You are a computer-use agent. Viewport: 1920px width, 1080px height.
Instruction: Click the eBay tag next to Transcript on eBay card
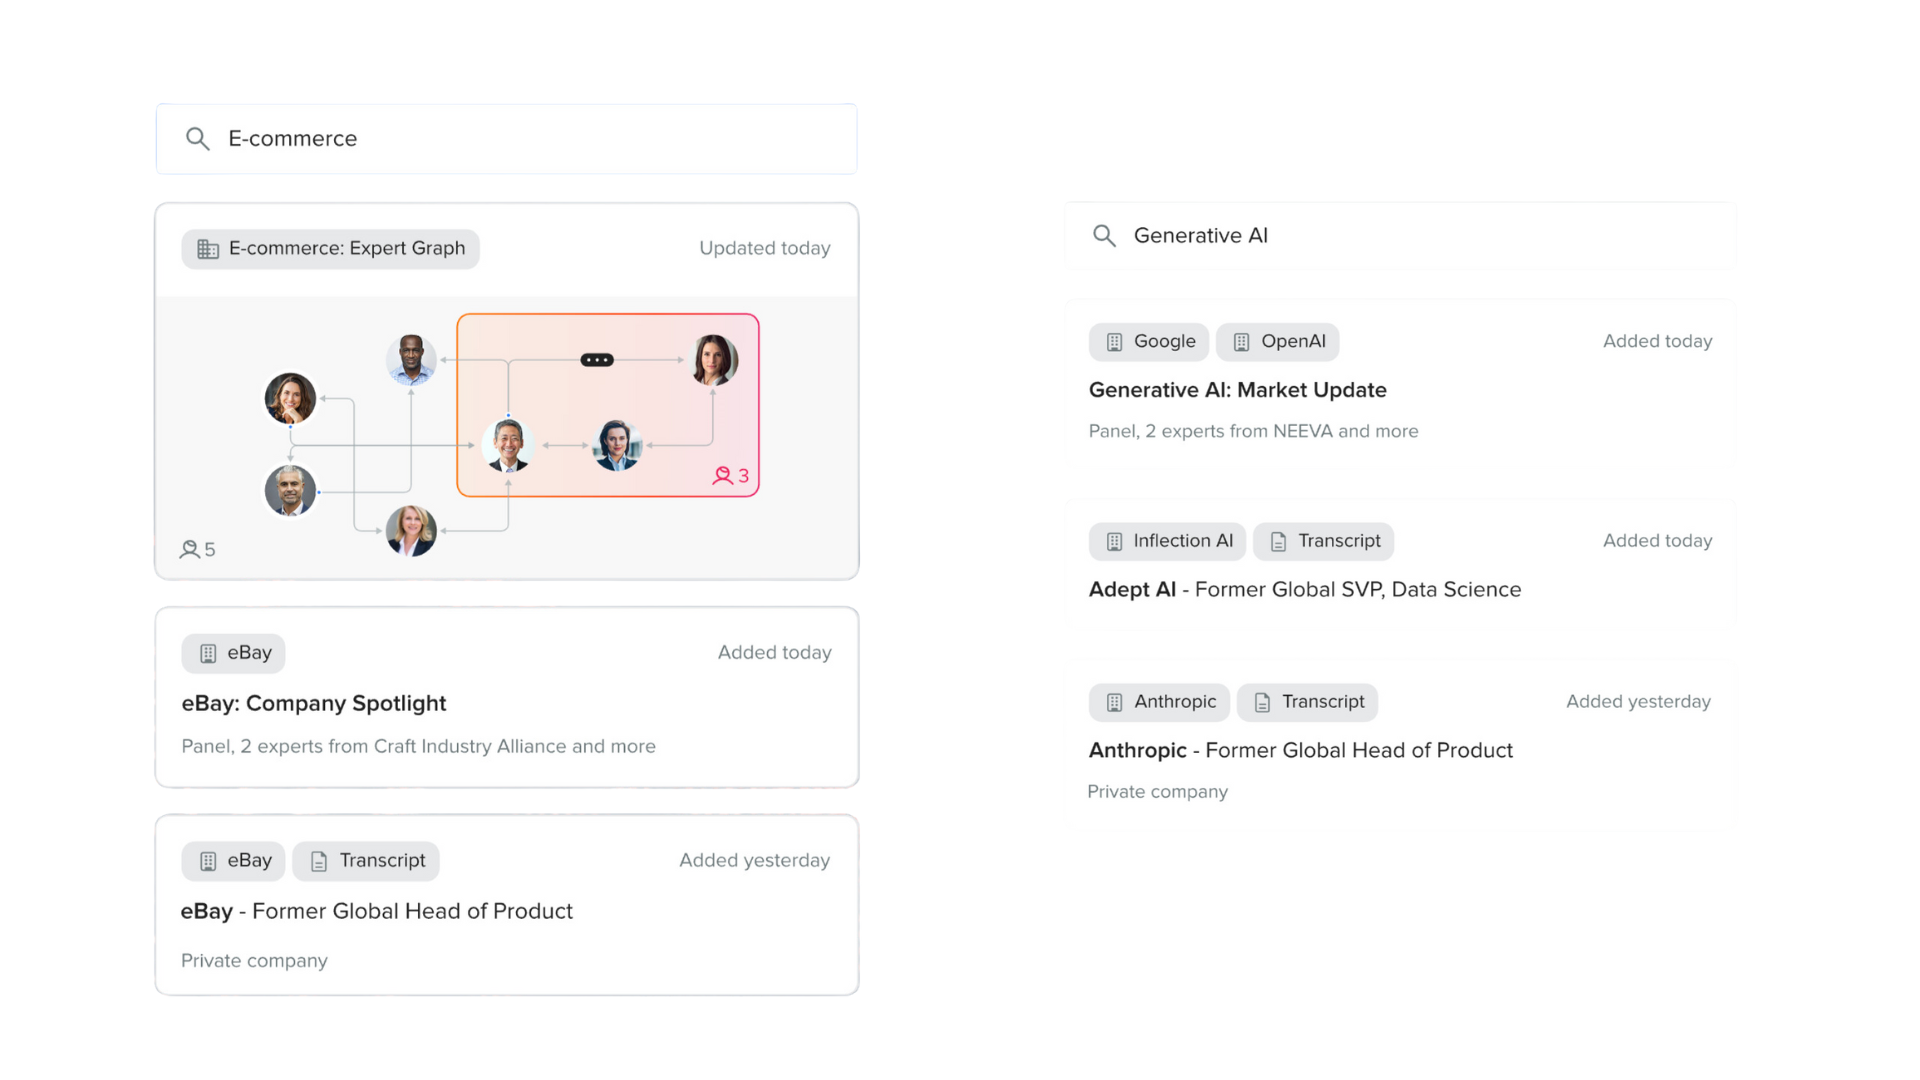pyautogui.click(x=233, y=861)
